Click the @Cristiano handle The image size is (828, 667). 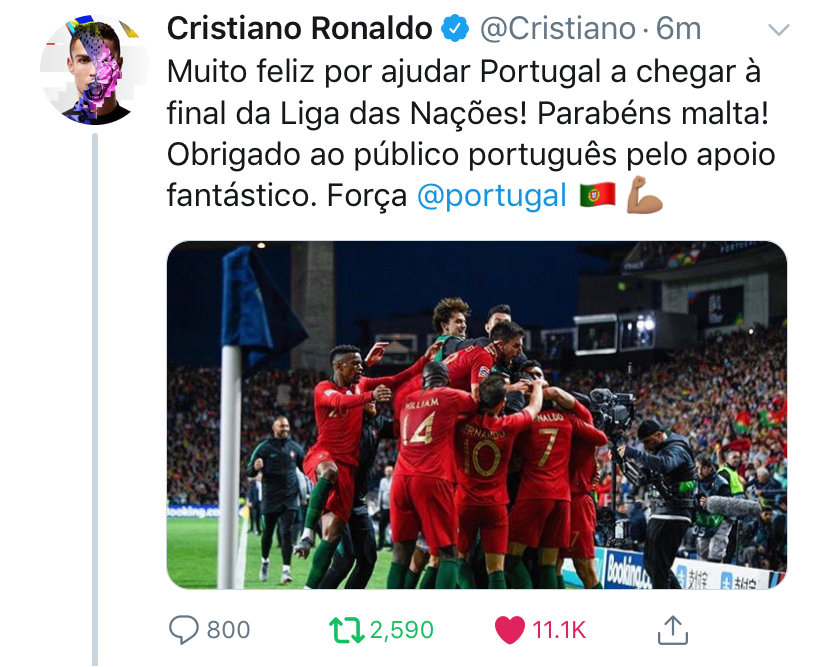click(557, 29)
